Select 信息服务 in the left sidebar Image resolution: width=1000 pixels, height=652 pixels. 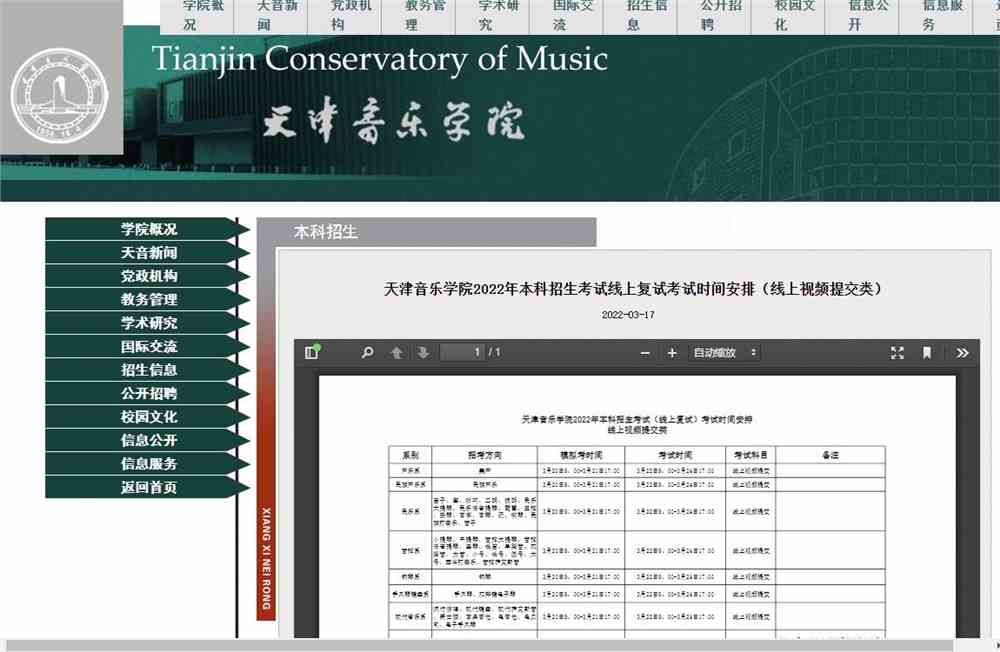pos(148,464)
